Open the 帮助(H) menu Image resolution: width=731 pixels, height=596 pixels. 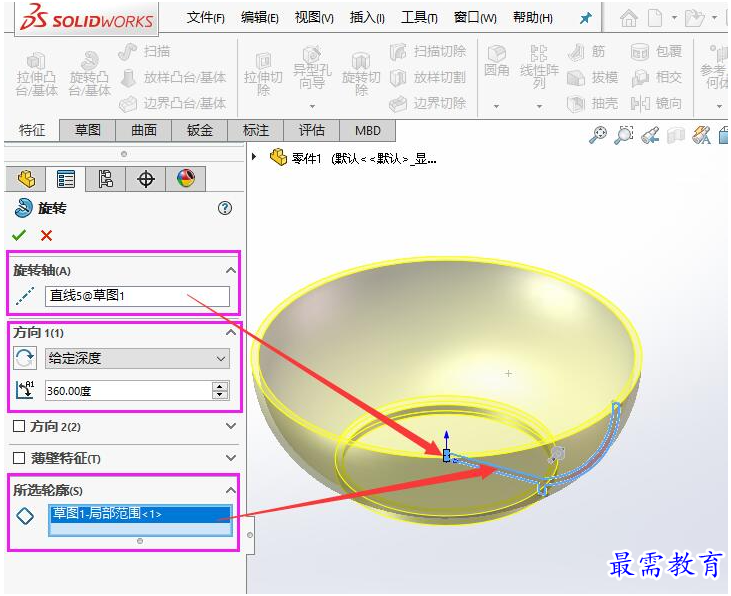coord(533,18)
